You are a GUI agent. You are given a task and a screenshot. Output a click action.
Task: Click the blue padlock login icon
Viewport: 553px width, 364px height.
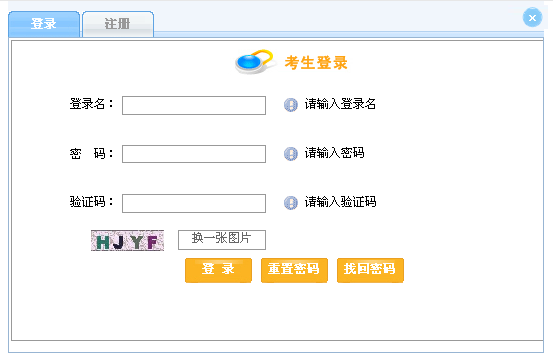point(254,62)
